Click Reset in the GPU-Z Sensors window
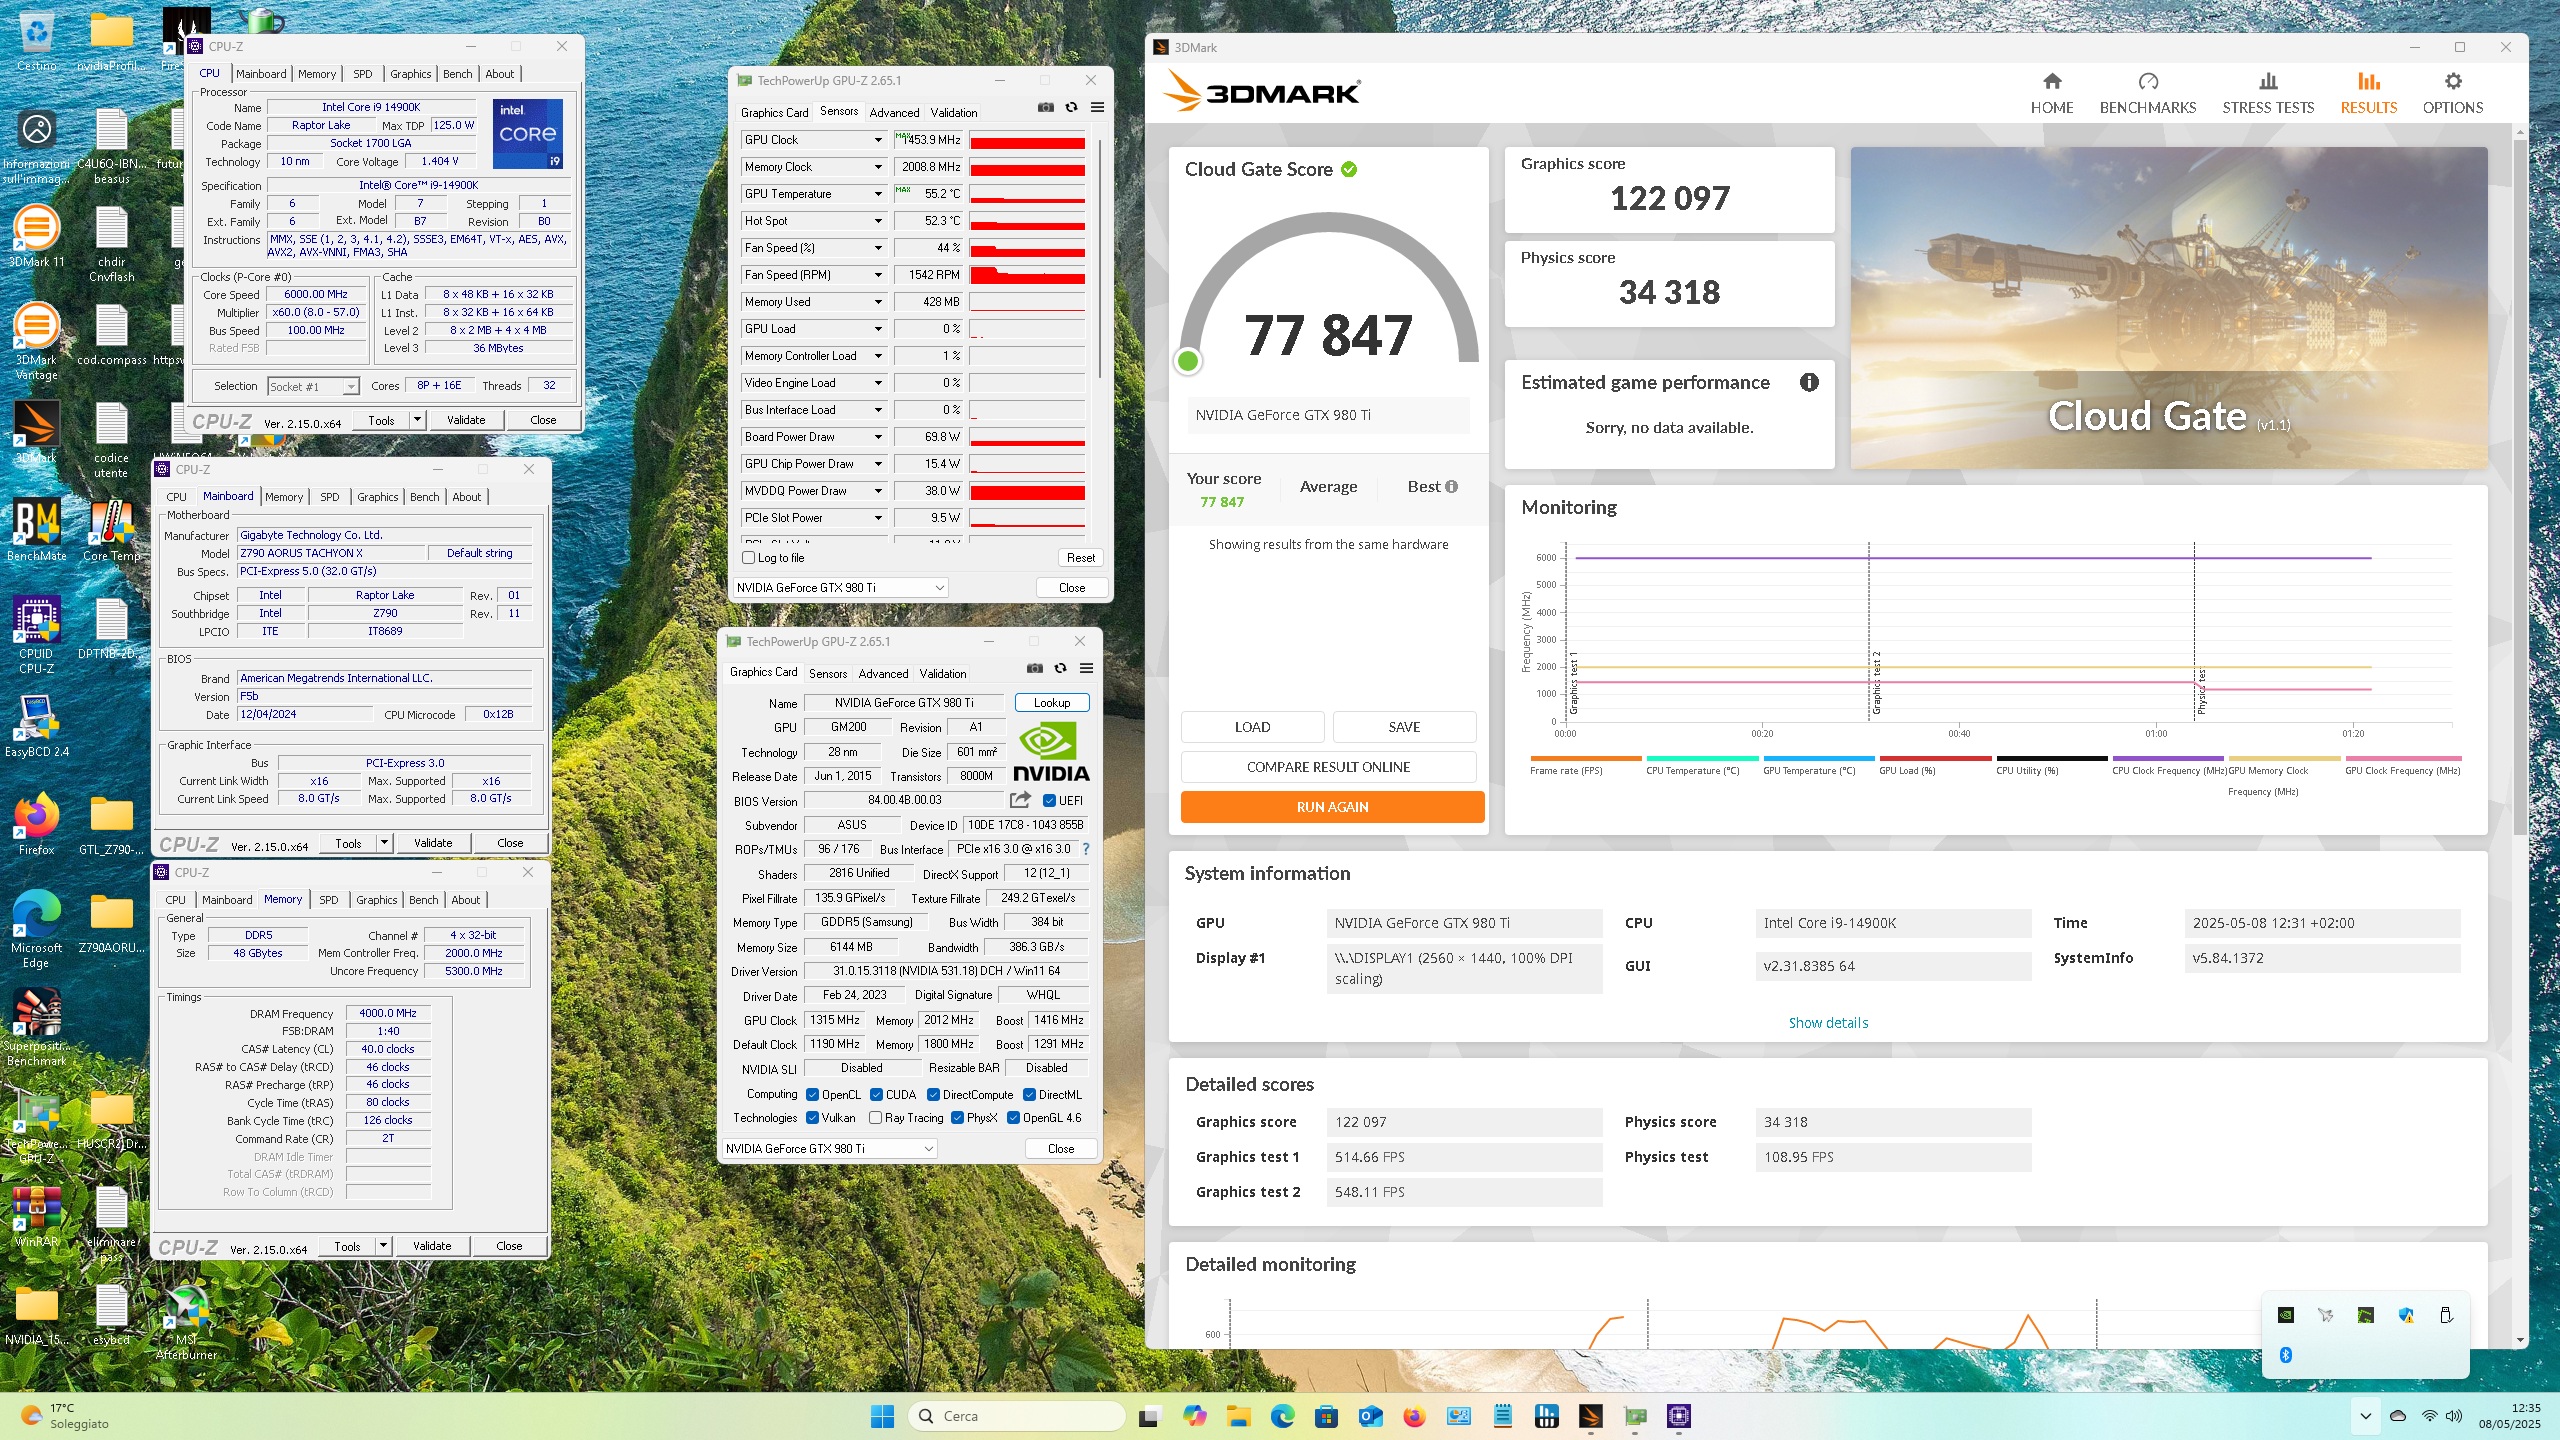Screen dimensions: 2560x1440 (x=1081, y=558)
